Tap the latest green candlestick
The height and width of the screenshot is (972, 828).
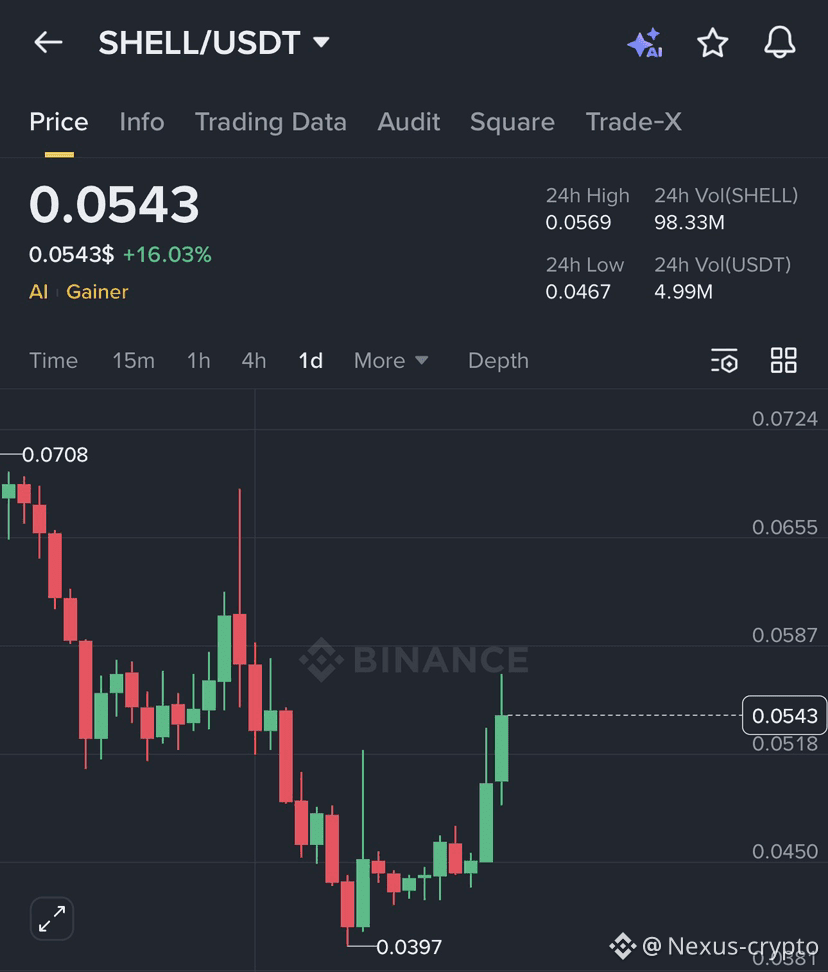tap(501, 748)
